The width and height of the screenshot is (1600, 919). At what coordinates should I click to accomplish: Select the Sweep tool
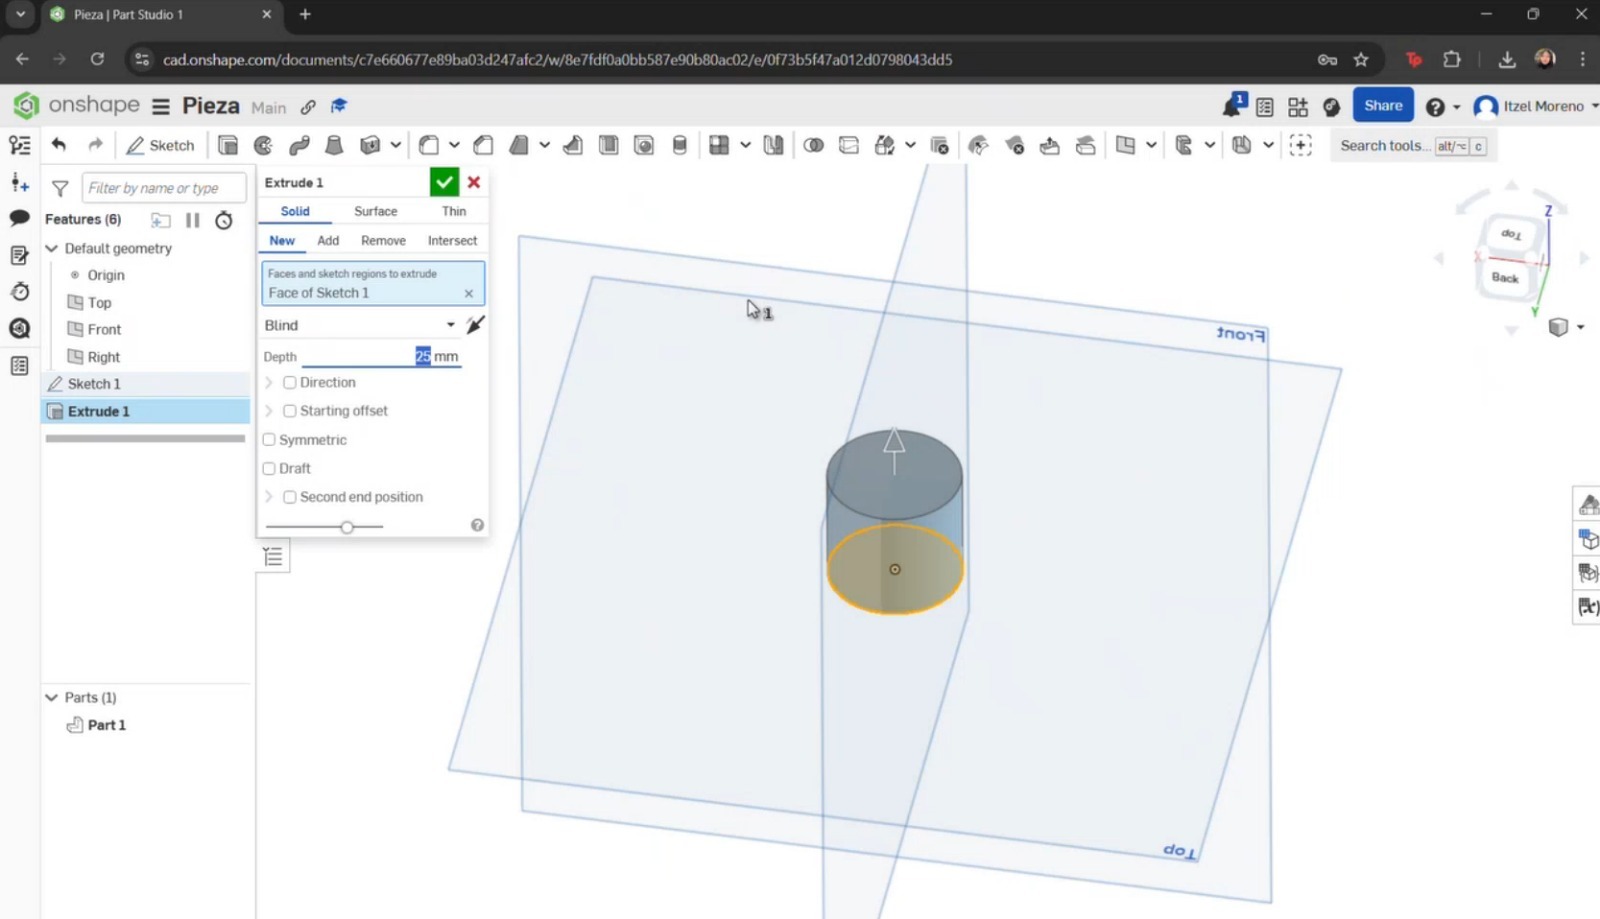tap(297, 145)
